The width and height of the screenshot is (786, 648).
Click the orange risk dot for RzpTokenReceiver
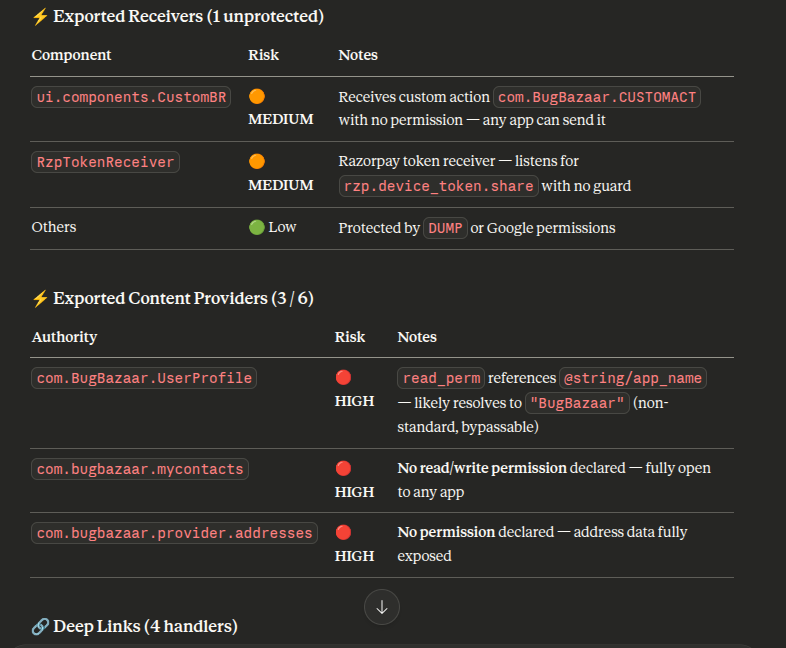click(x=257, y=161)
